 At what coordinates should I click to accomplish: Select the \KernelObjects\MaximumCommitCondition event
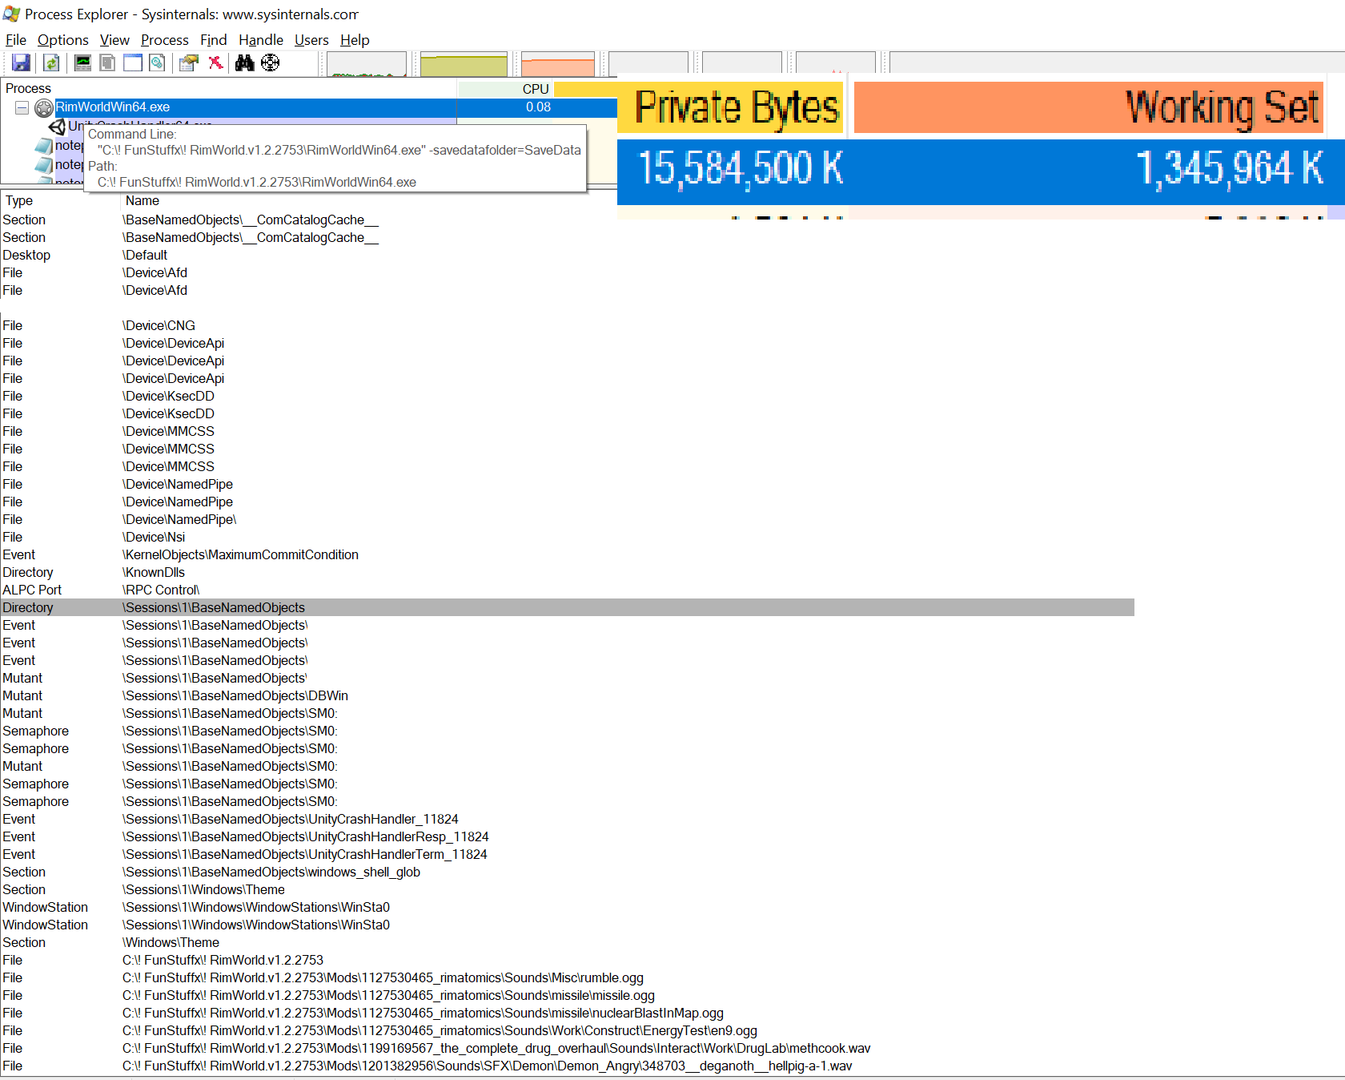567,555
